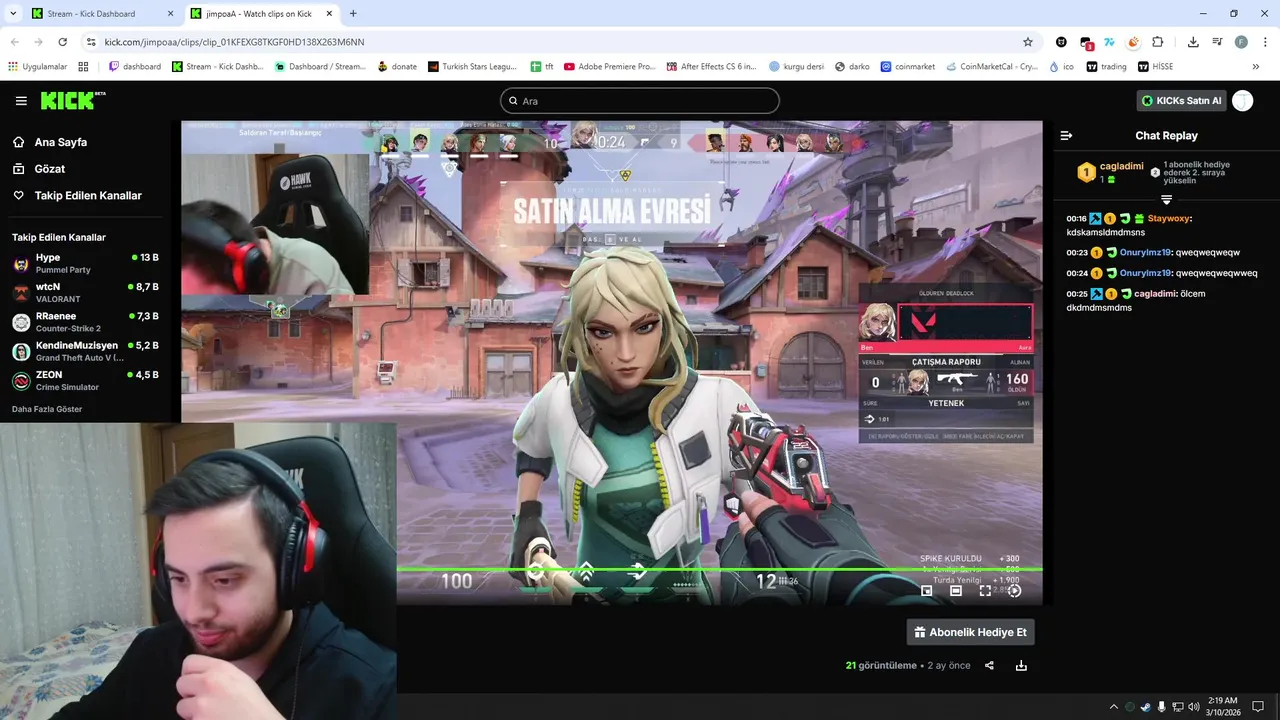This screenshot has height=720, width=1280.
Task: Collapse the Chat Replay panel icon
Action: (1066, 135)
